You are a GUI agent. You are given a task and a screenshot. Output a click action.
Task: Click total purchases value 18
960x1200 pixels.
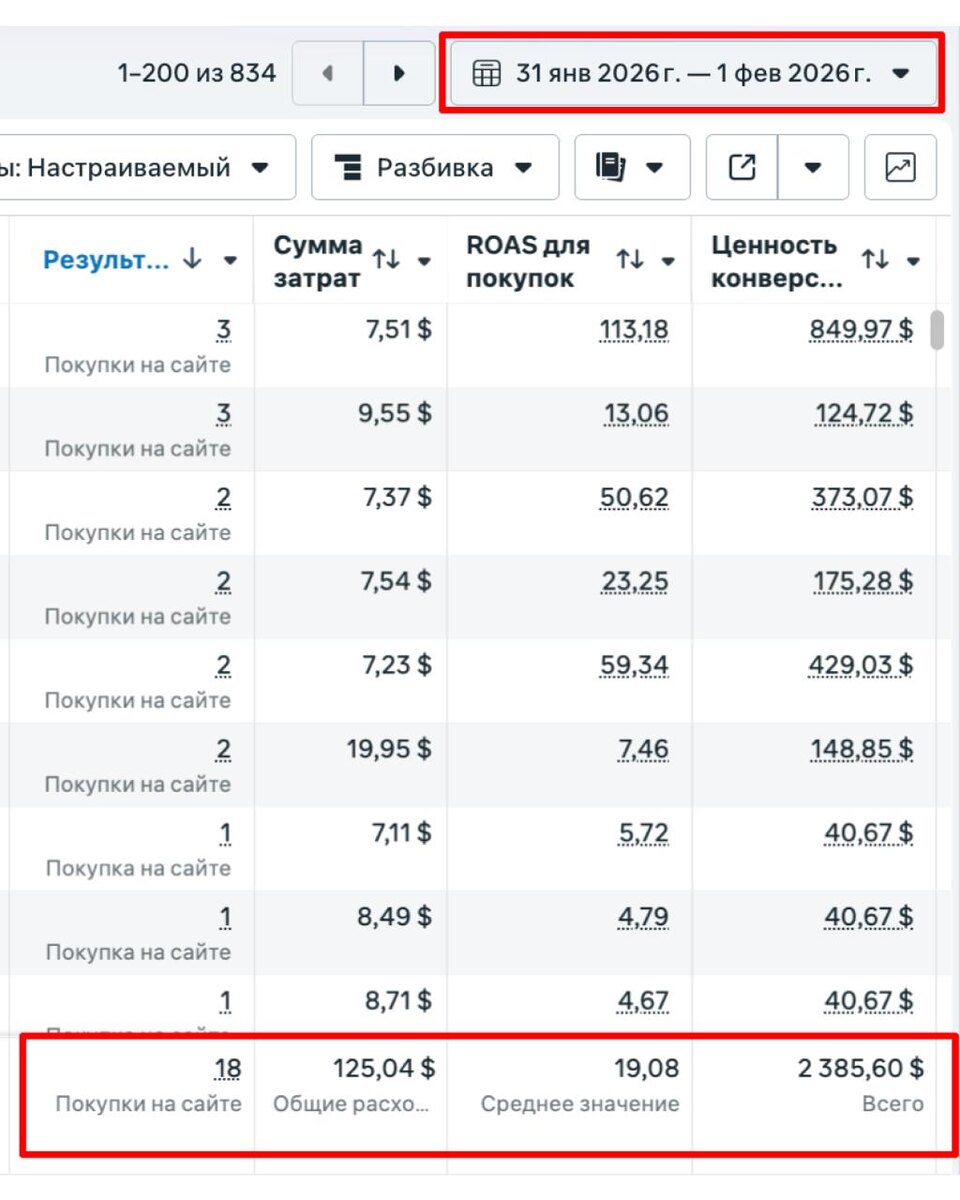(x=227, y=1070)
